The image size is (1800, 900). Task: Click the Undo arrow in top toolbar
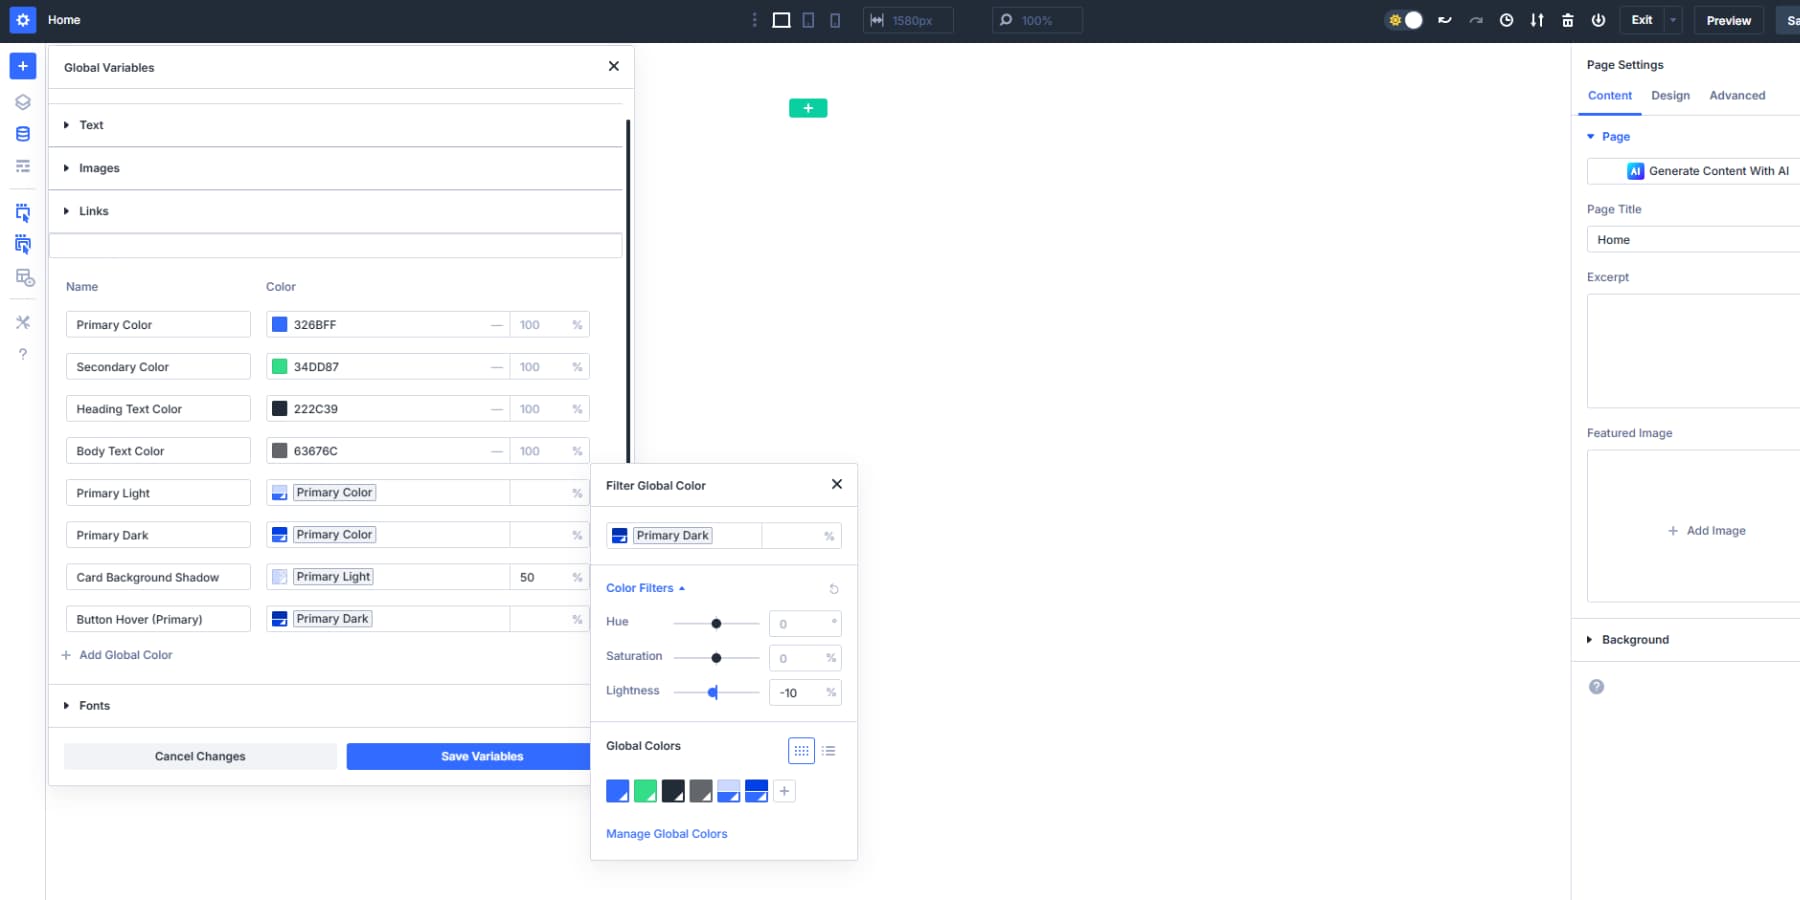pos(1444,19)
